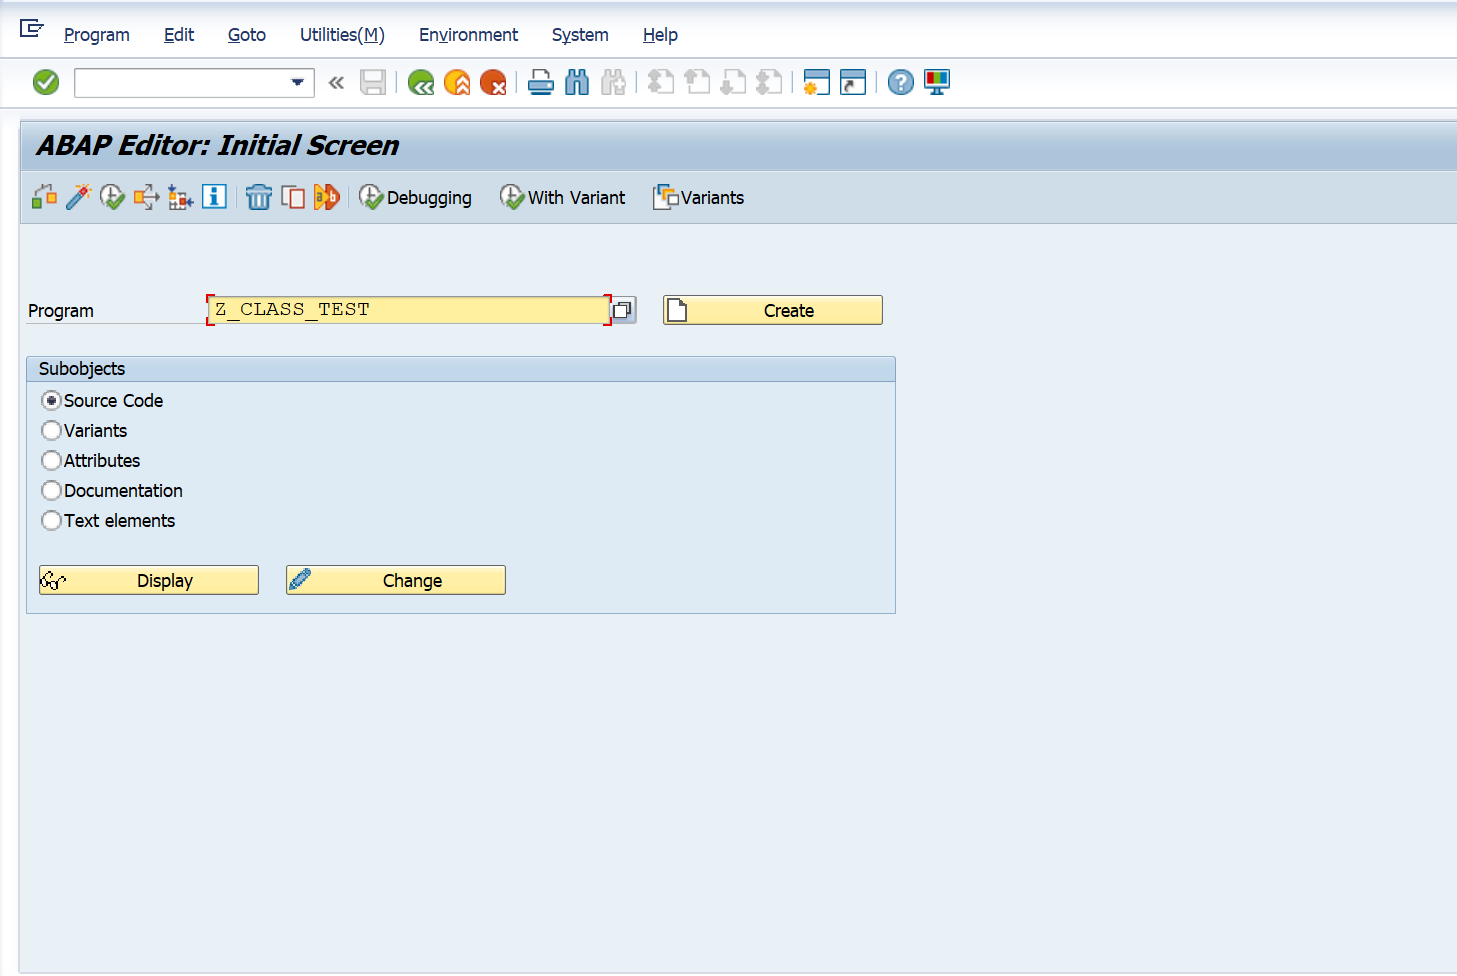1457x976 pixels.
Task: Click the Display Object List icon
Action: click(180, 197)
